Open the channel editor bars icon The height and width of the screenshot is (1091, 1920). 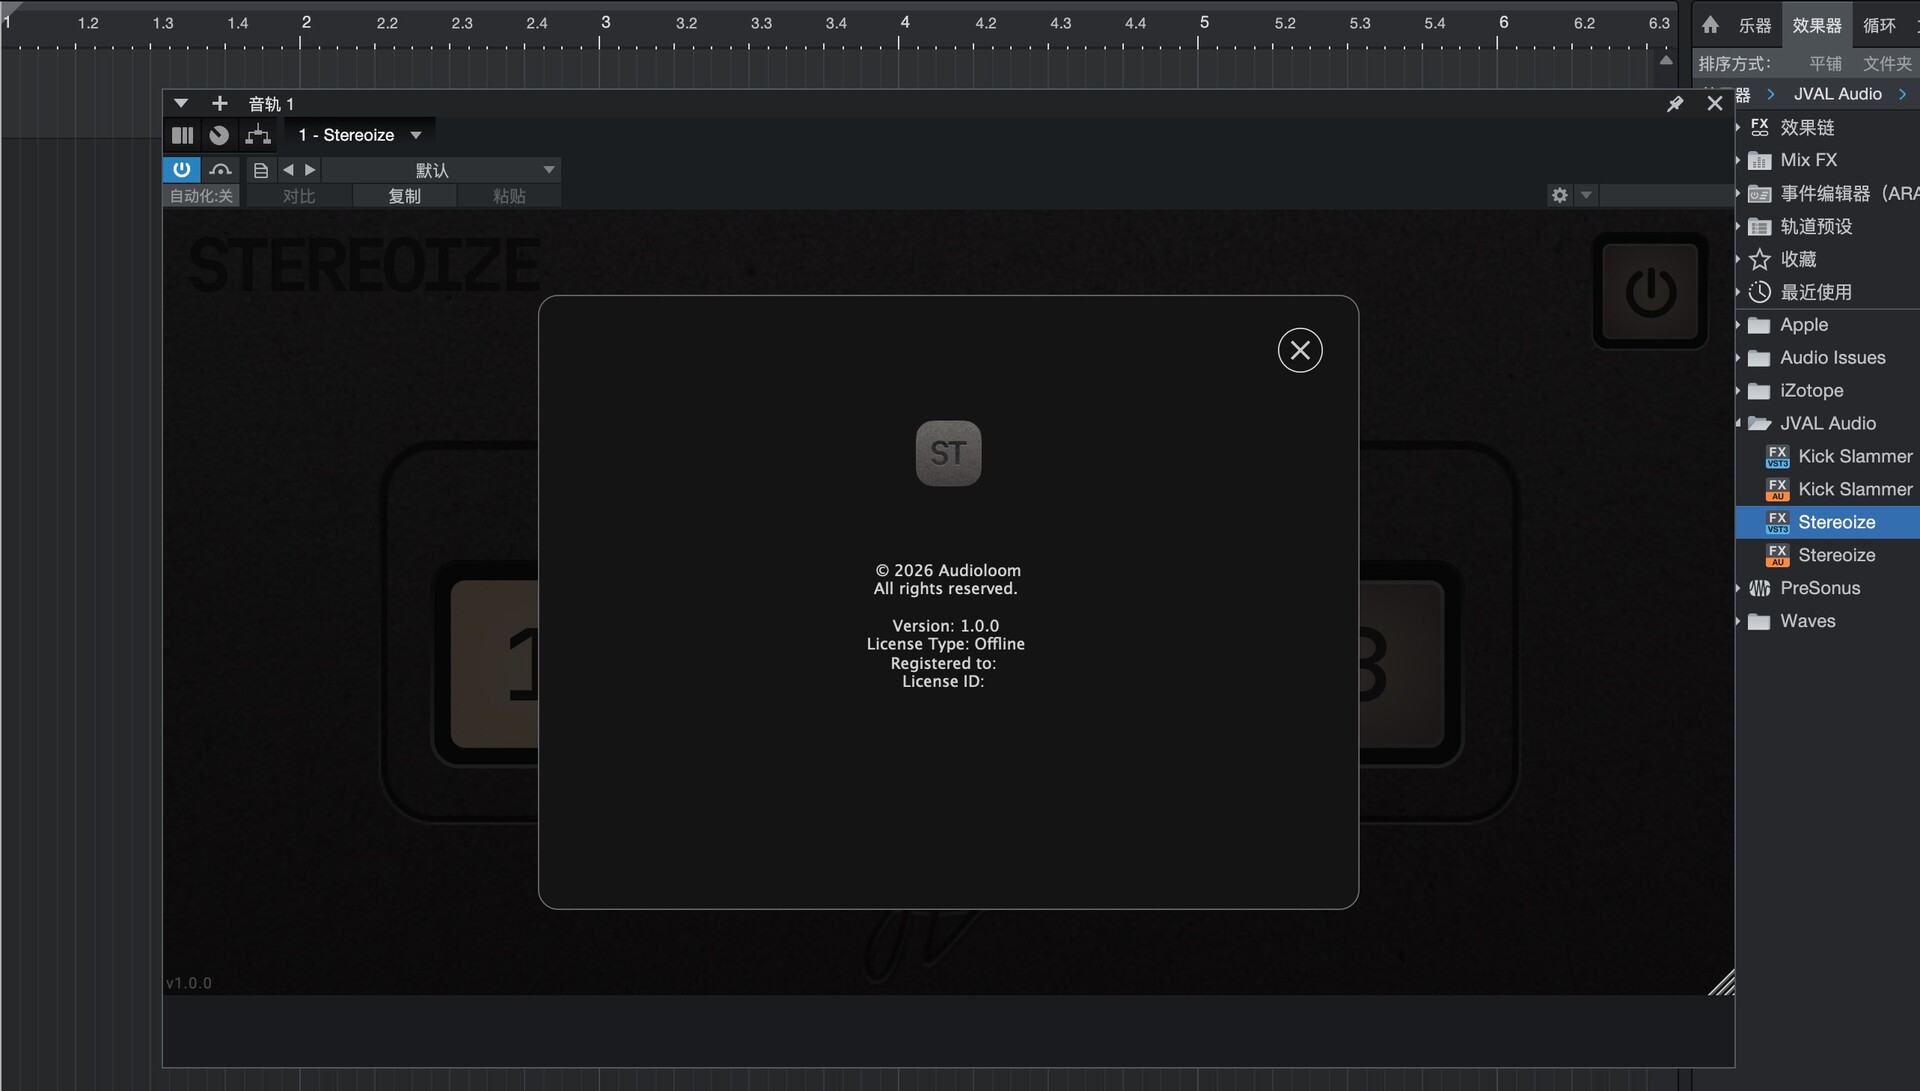click(182, 135)
